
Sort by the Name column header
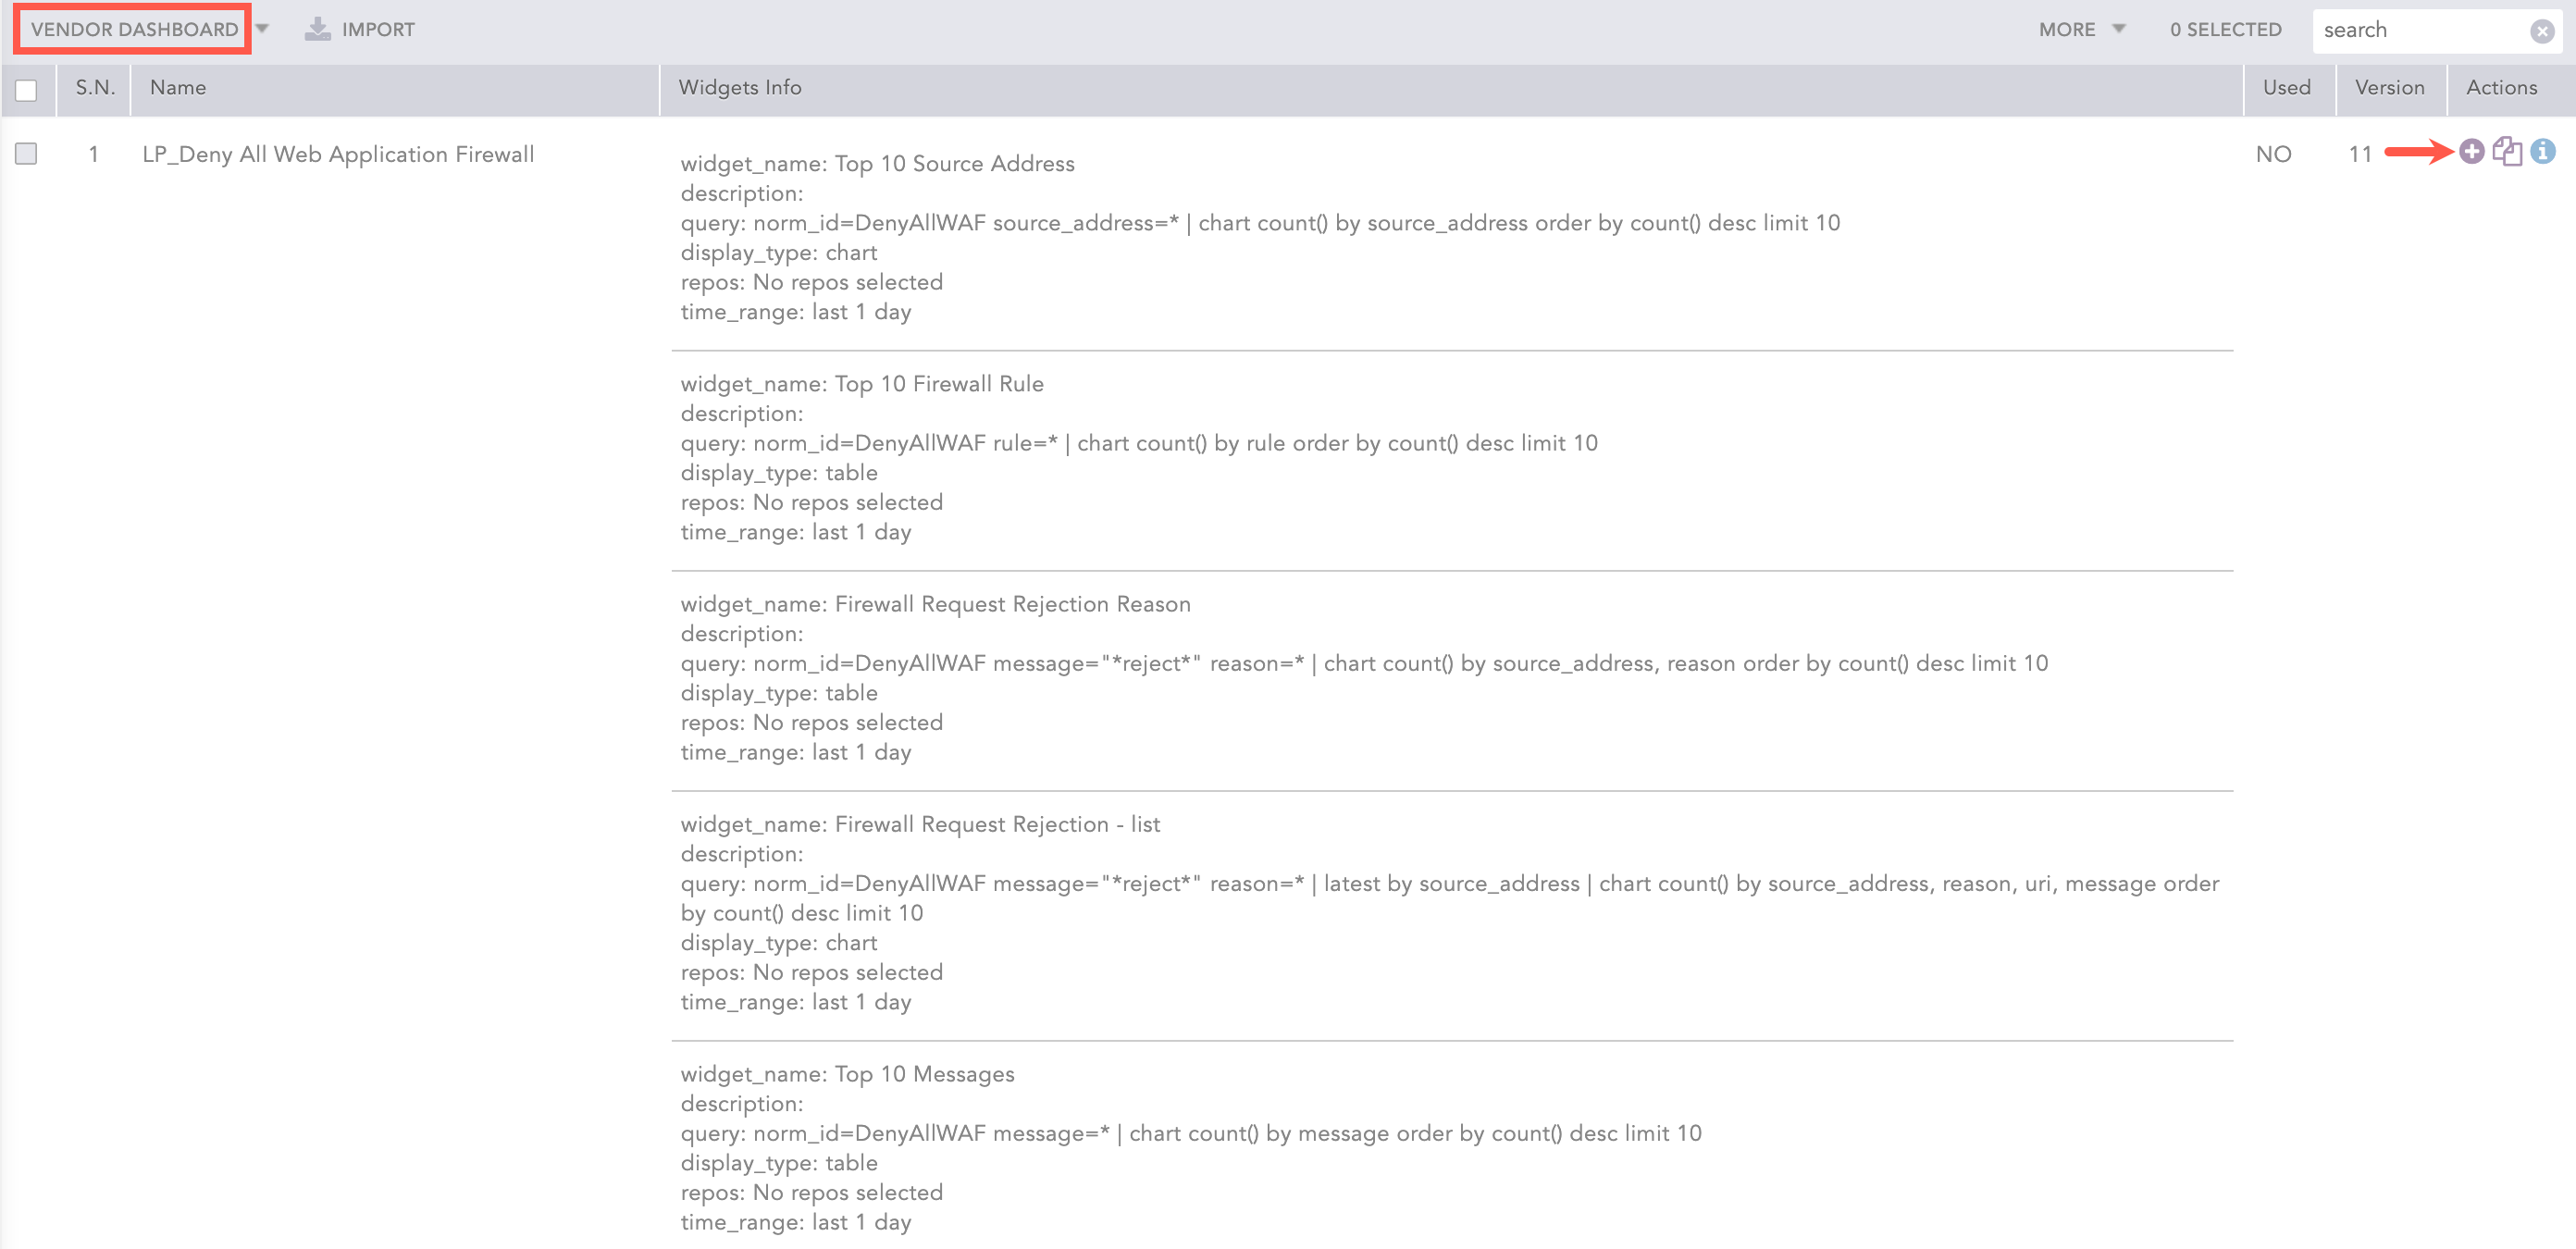click(178, 88)
